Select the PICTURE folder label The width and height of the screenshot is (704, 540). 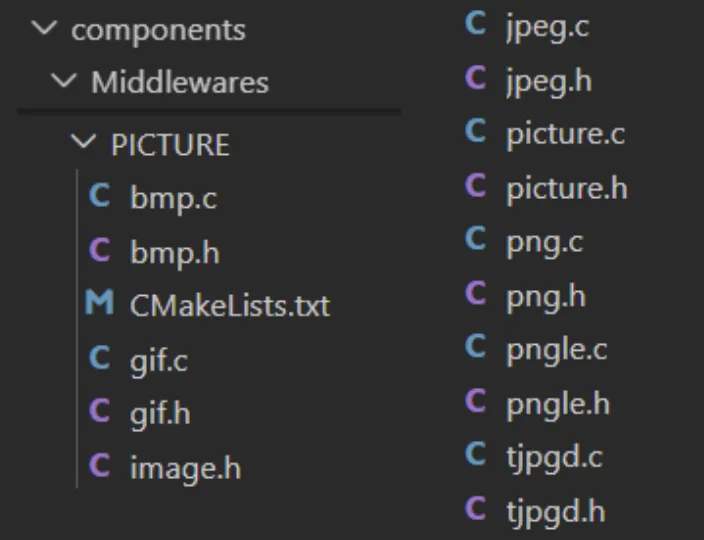(171, 145)
